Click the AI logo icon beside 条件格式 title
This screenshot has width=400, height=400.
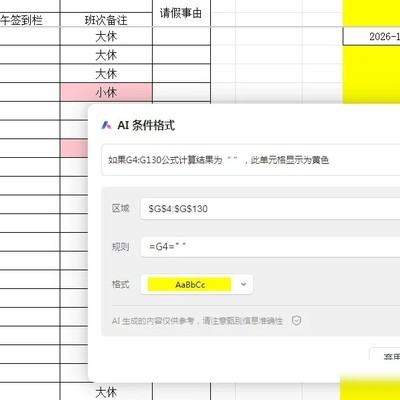point(106,125)
